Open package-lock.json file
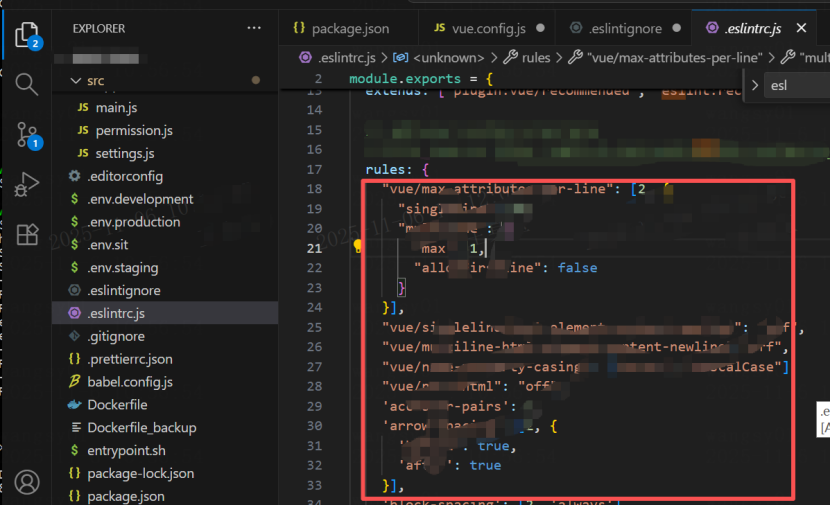Image resolution: width=830 pixels, height=506 pixels. (x=140, y=473)
